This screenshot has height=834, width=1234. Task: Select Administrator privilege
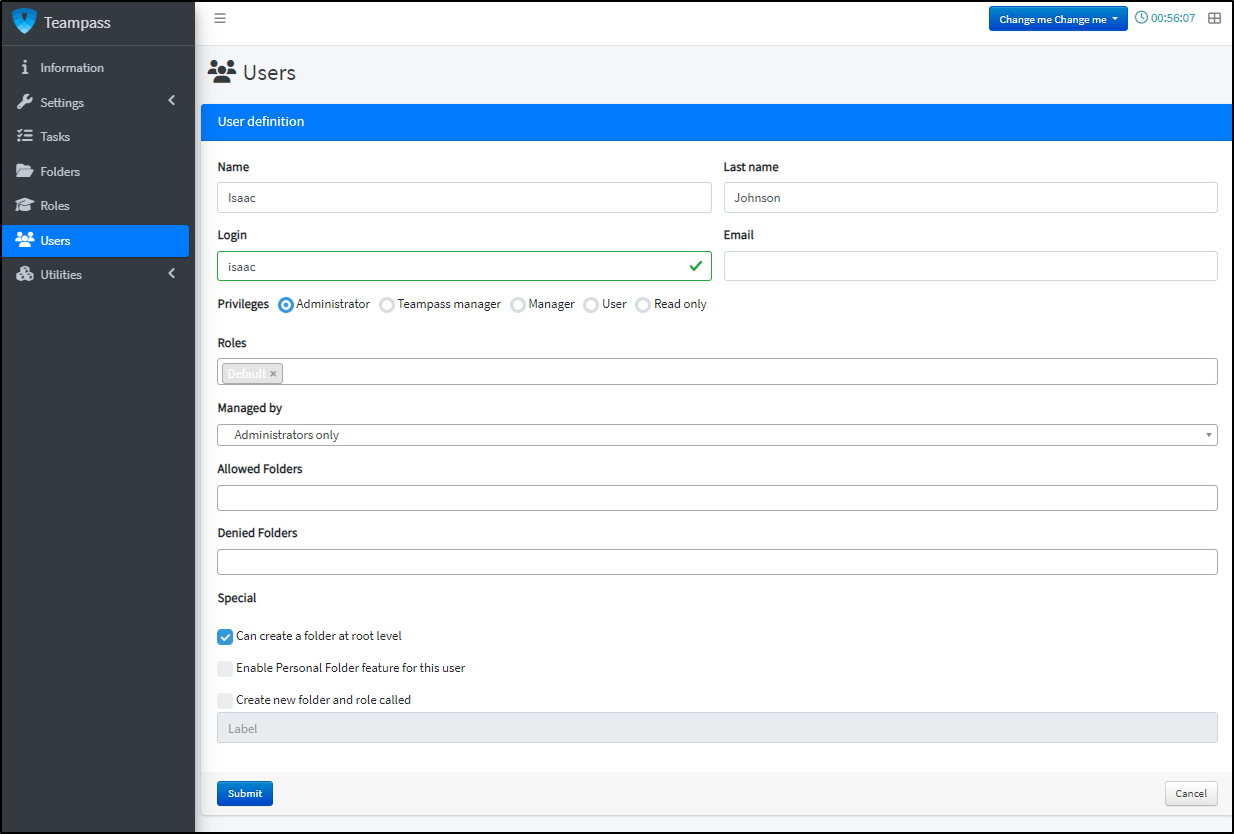tap(286, 305)
